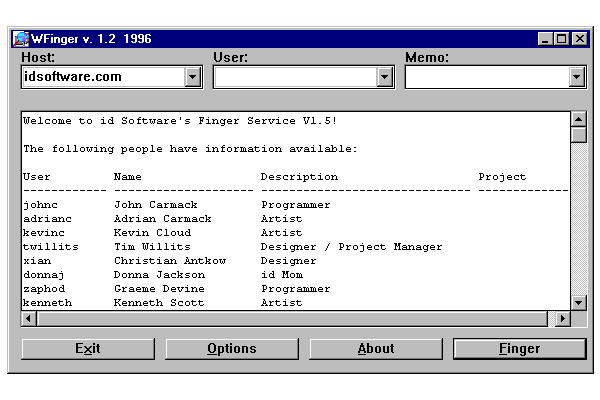Viewport: 600px width, 400px height.
Task: Focus the empty User input field
Action: pyautogui.click(x=294, y=77)
